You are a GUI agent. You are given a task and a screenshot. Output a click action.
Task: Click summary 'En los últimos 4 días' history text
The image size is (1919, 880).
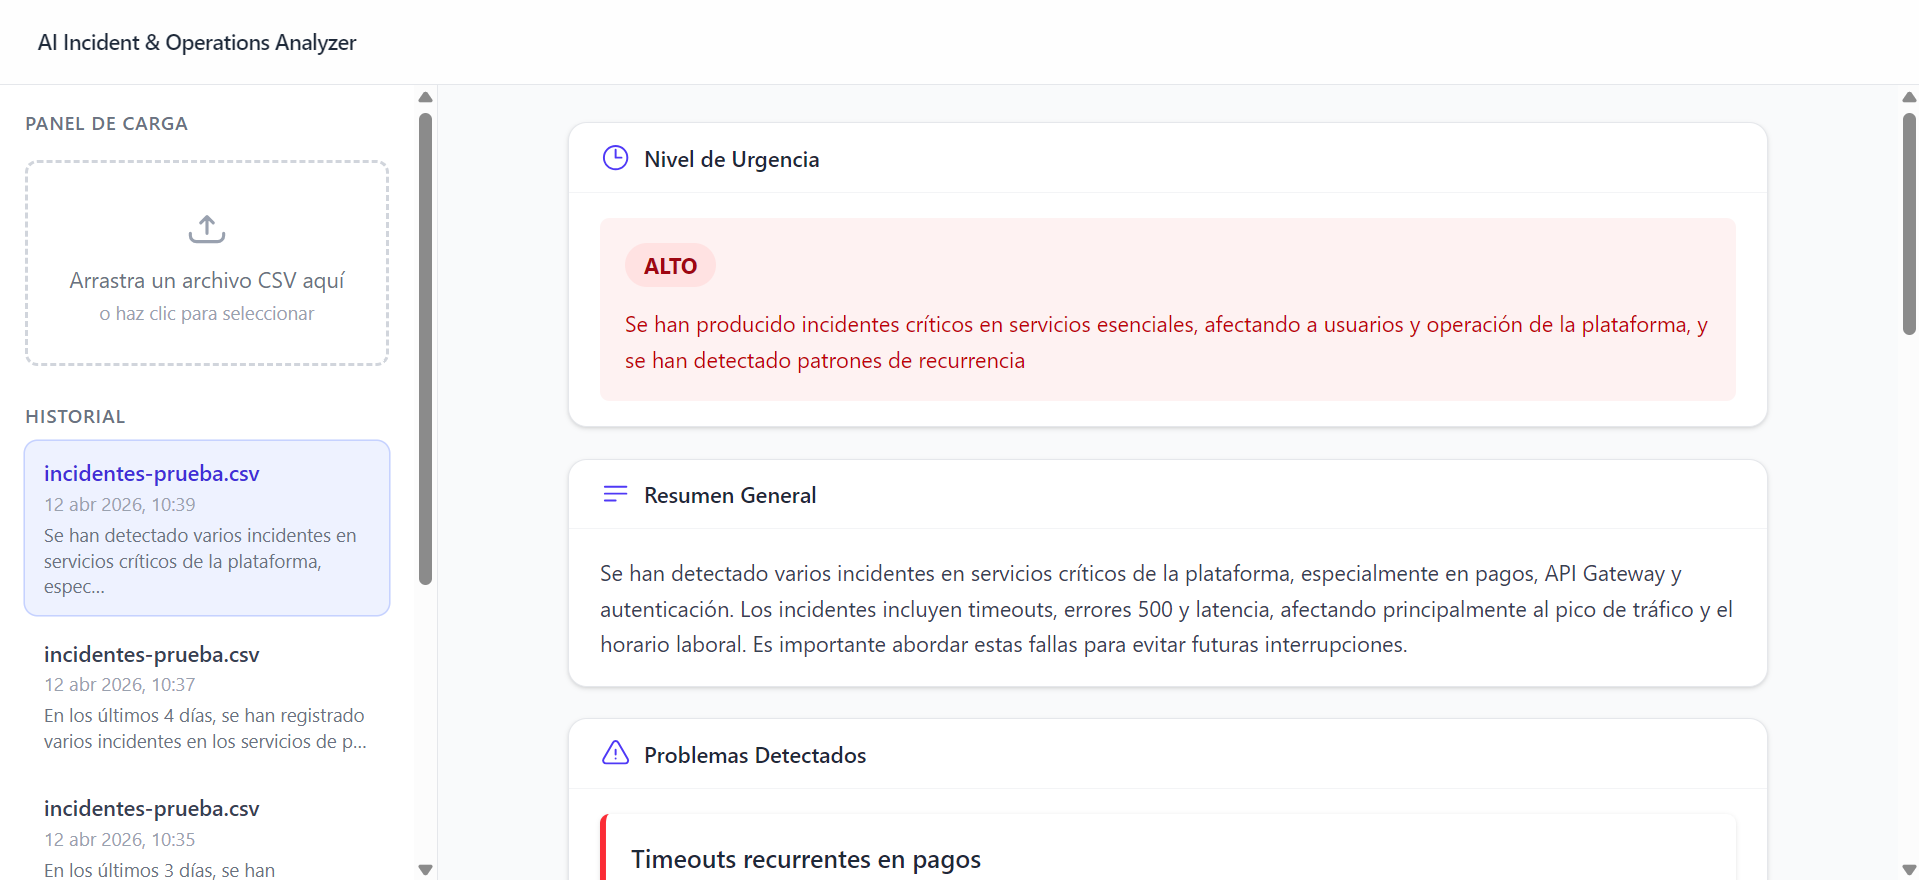coord(205,729)
